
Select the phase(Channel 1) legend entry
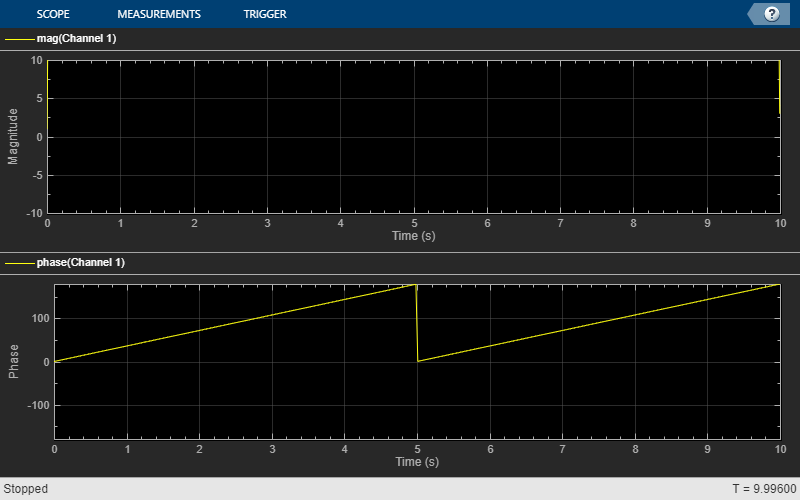(x=81, y=262)
